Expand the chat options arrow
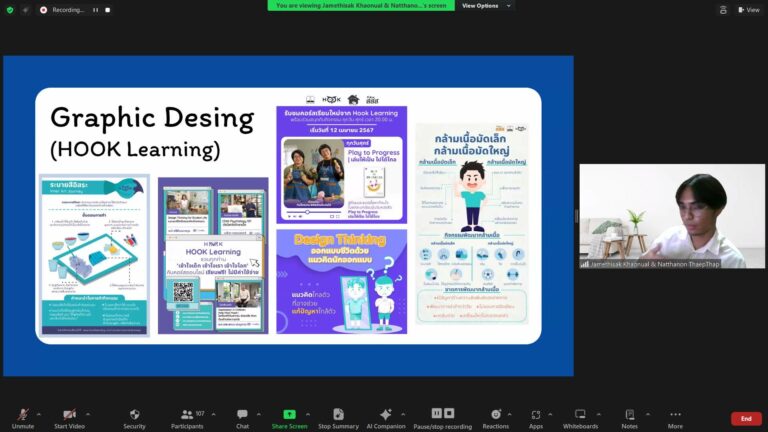 (259, 414)
